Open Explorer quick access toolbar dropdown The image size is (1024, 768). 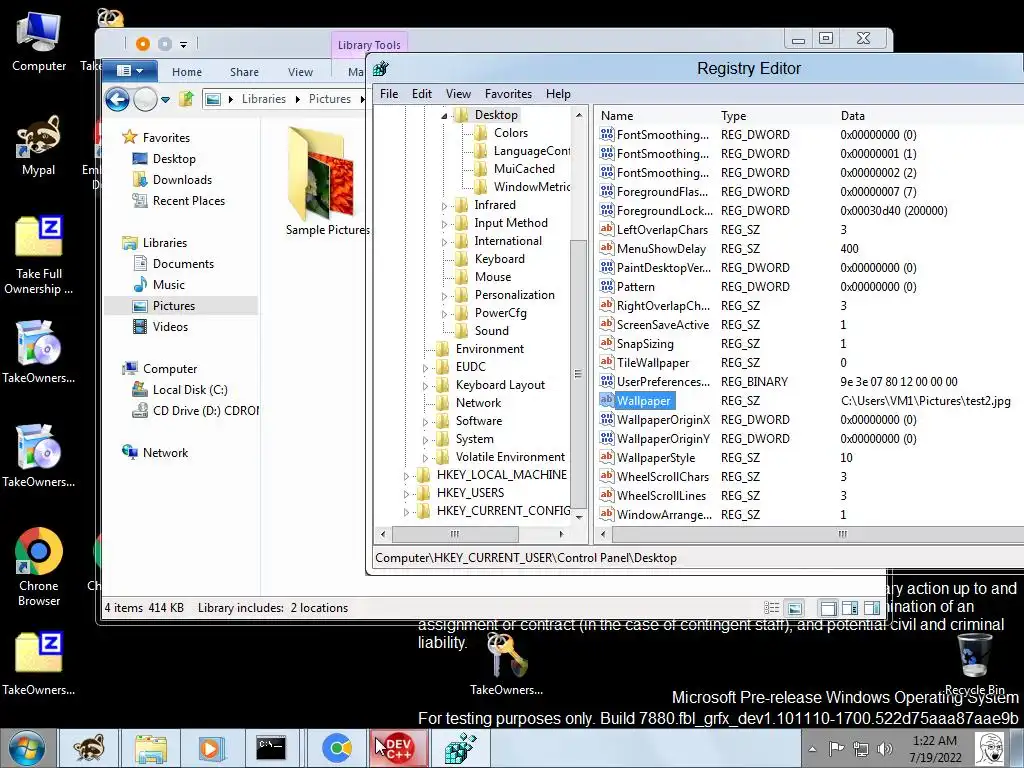tap(184, 45)
